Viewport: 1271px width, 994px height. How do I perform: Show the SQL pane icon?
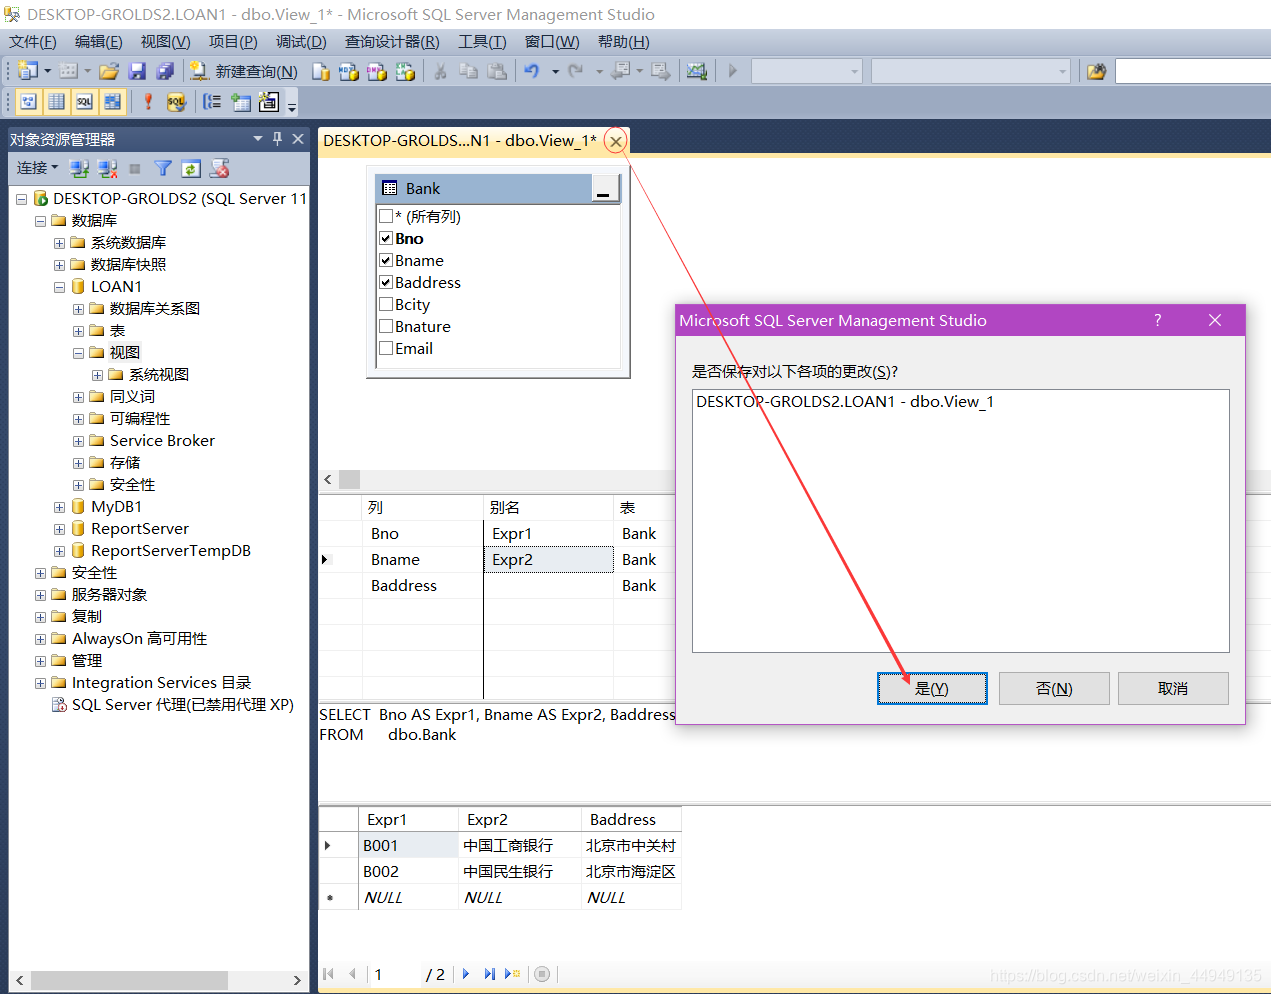pyautogui.click(x=84, y=101)
